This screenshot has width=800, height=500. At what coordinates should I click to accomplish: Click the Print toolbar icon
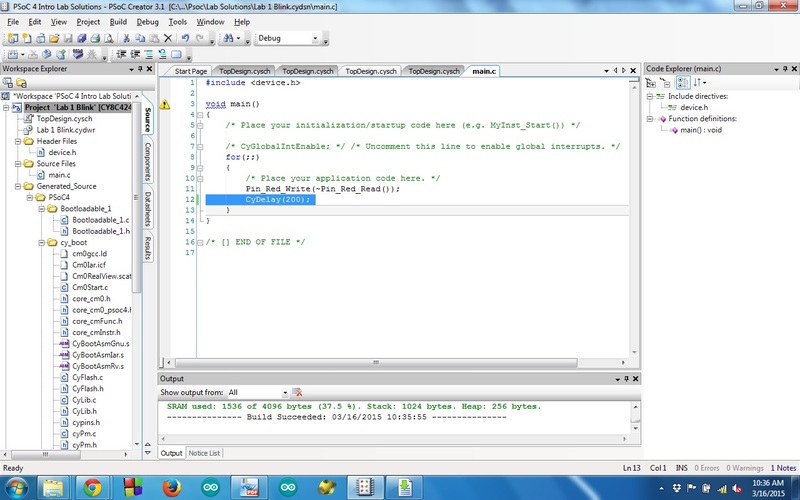pos(95,38)
